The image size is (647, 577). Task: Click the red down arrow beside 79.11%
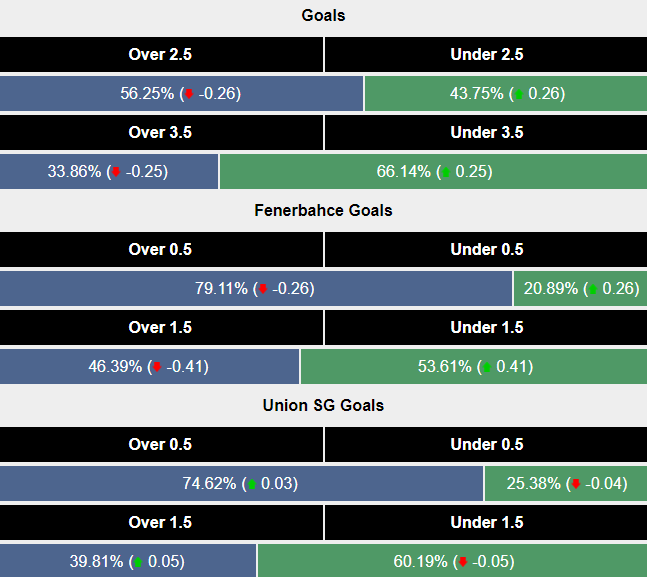click(x=262, y=289)
